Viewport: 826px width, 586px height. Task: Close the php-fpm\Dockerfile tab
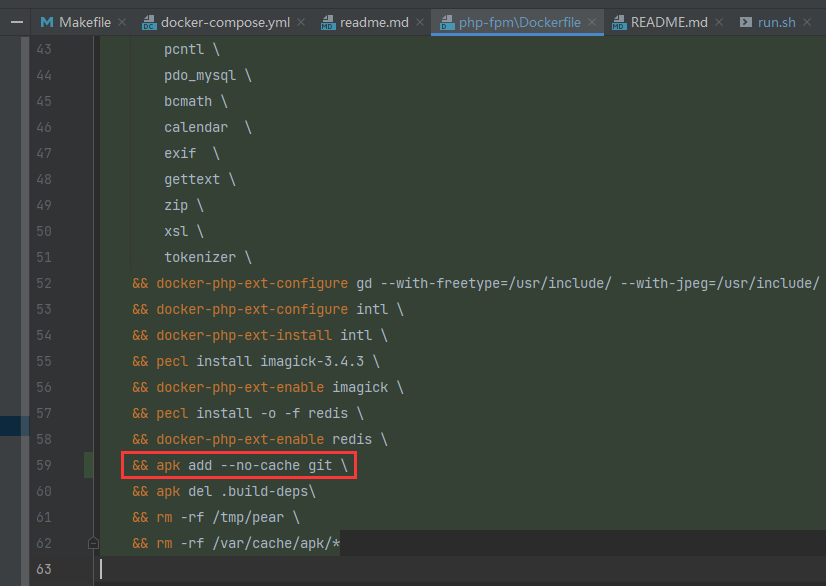click(x=593, y=22)
